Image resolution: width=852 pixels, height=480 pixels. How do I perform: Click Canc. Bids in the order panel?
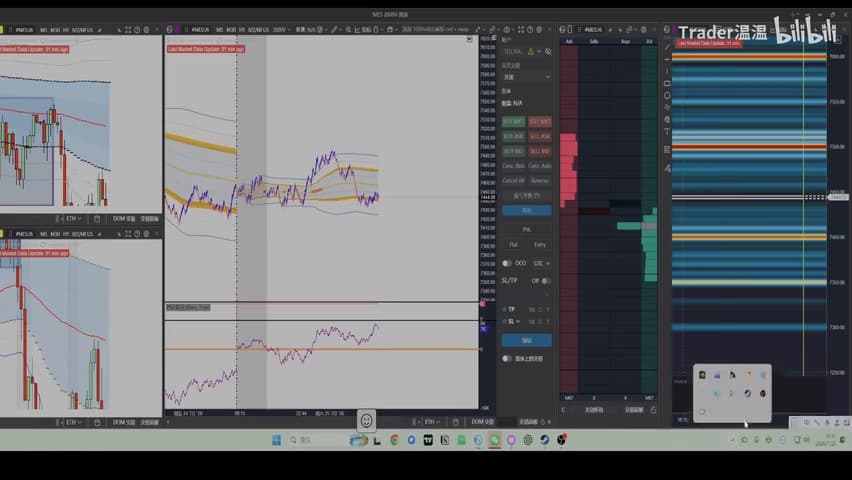(x=513, y=166)
